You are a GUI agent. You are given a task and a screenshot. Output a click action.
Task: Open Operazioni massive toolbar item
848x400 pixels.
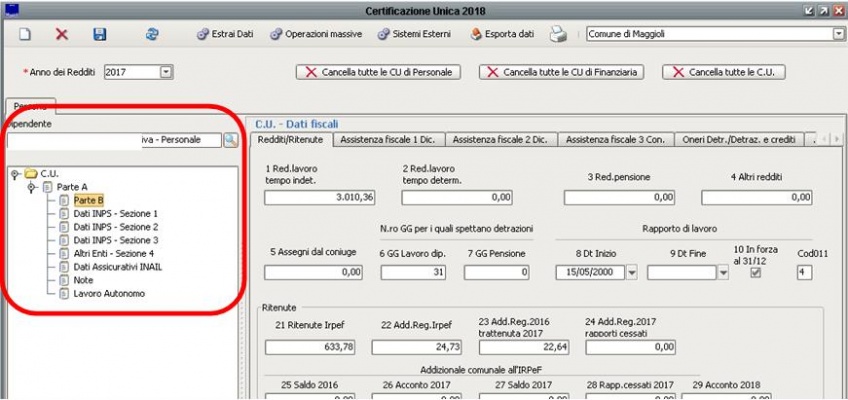pos(316,34)
